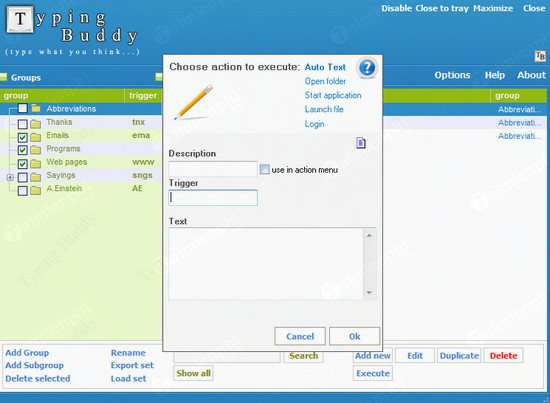Viewport: 550px width, 403px height.
Task: Click the Web pages folder icon
Action: 35,163
